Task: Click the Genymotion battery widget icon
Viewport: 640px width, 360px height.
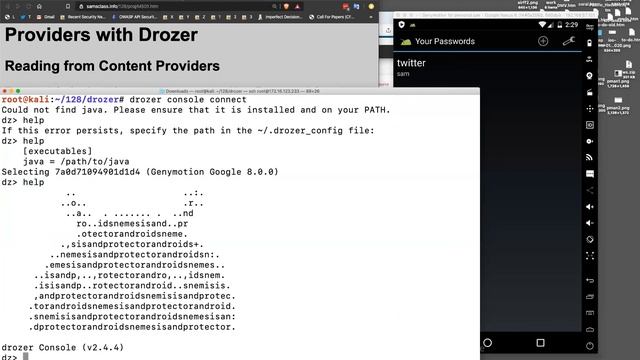Action: tap(589, 43)
